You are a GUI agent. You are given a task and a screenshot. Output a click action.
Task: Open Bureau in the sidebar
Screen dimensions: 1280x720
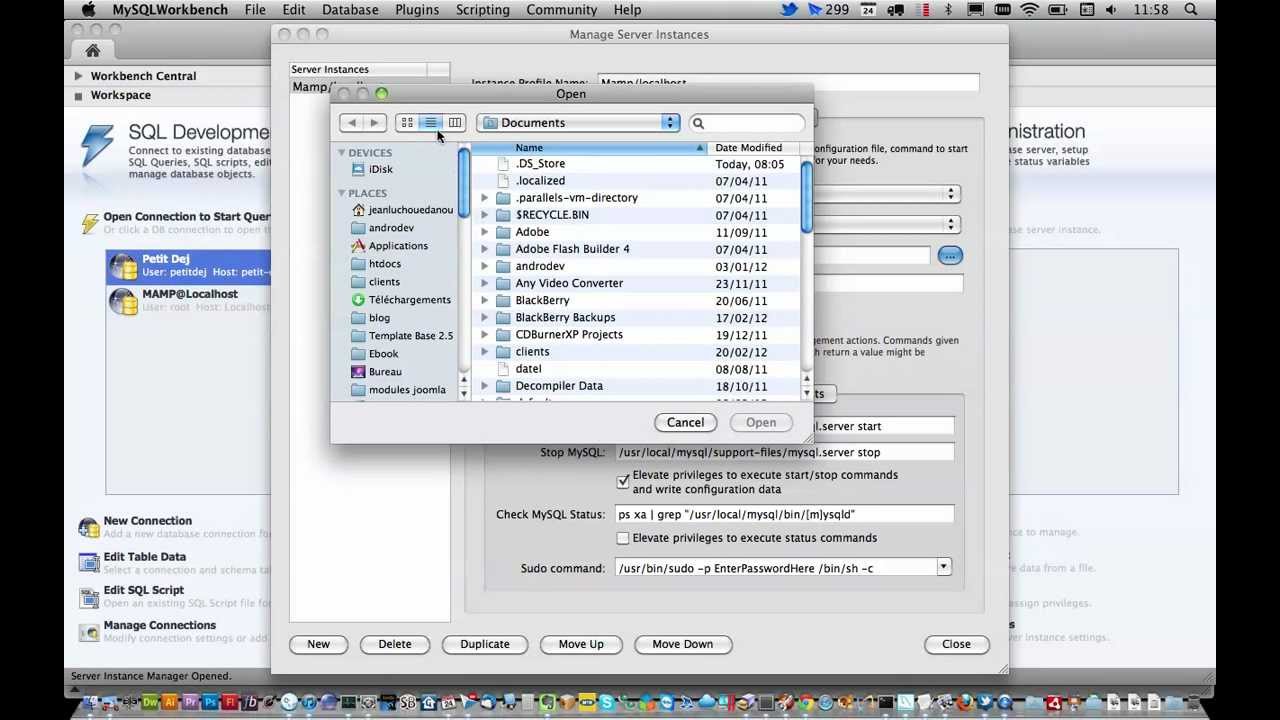coord(376,372)
